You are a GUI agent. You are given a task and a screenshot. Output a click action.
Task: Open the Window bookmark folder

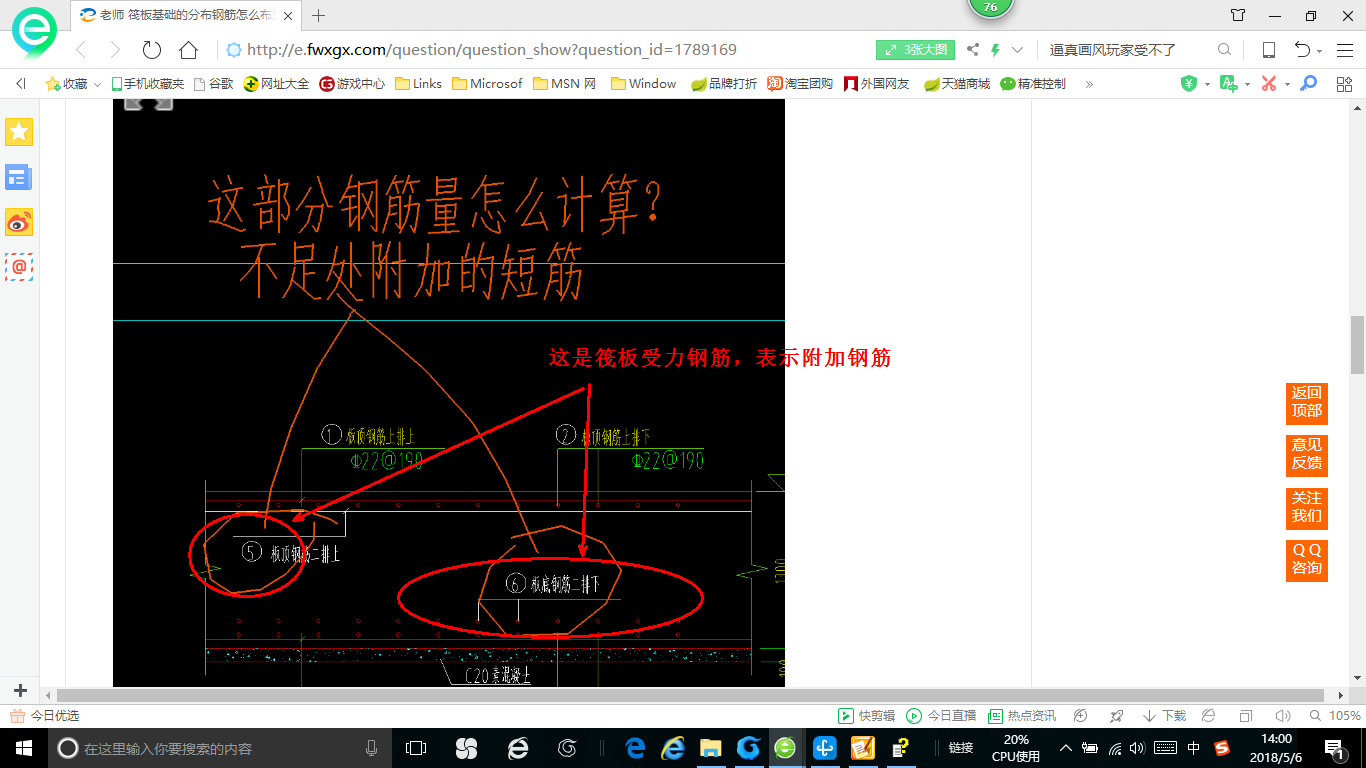coord(643,84)
